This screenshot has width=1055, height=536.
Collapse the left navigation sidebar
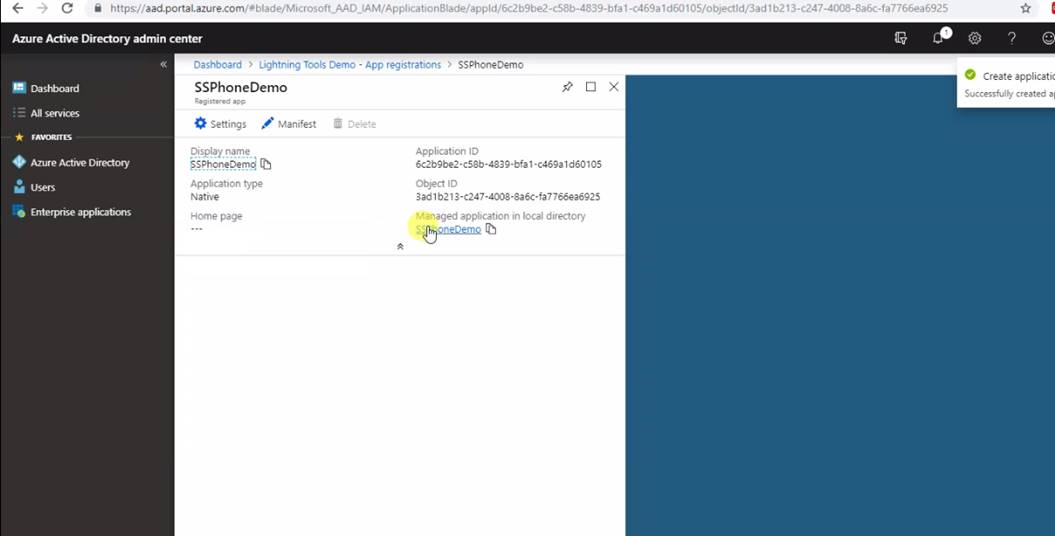[163, 65]
